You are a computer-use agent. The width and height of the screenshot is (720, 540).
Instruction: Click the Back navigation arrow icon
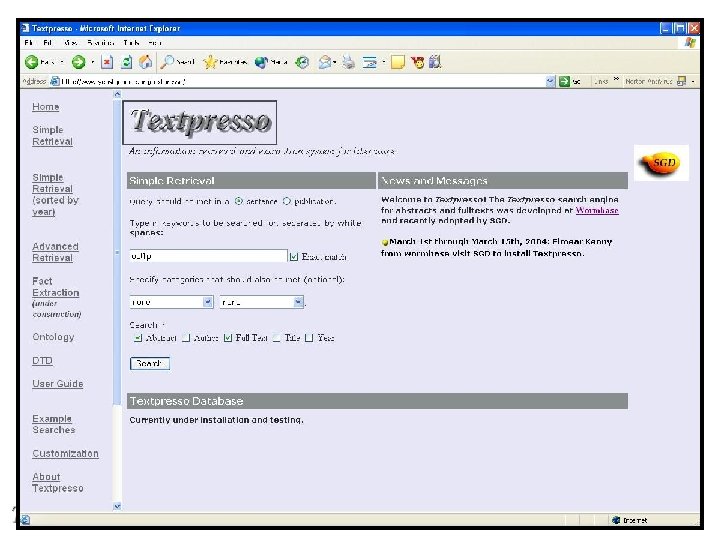point(31,62)
